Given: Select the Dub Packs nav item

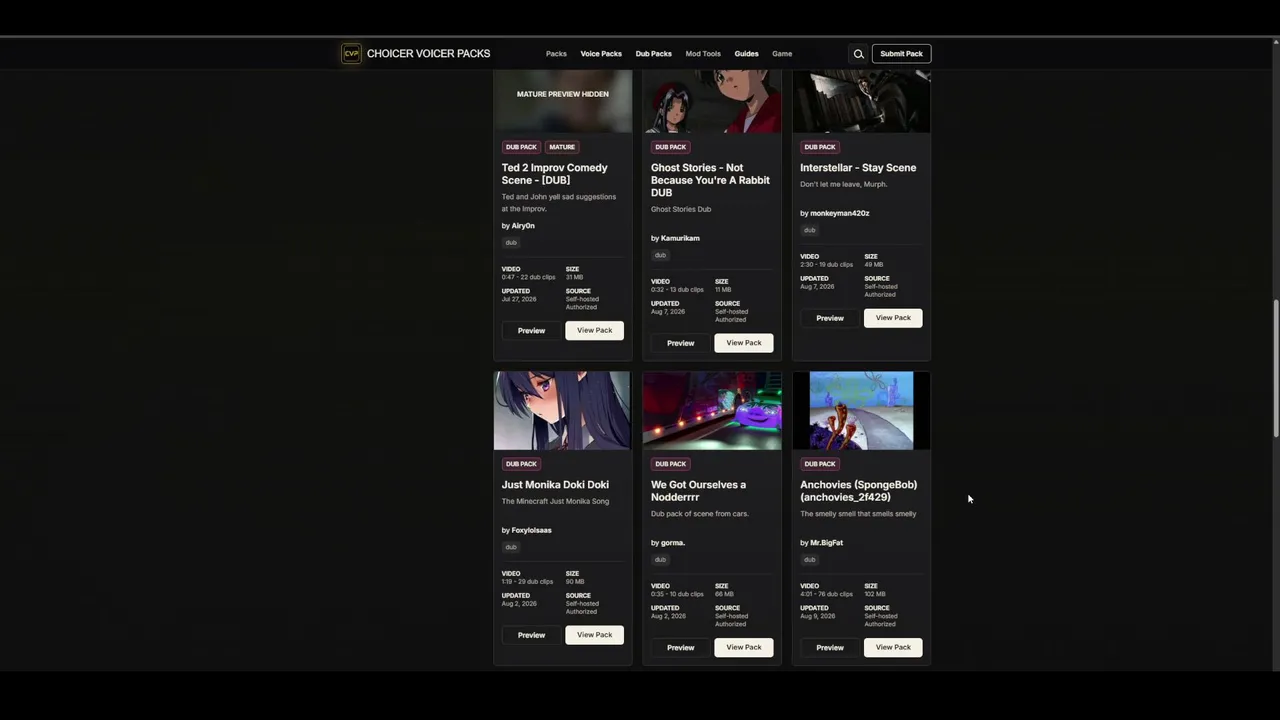Looking at the screenshot, I should (x=654, y=54).
